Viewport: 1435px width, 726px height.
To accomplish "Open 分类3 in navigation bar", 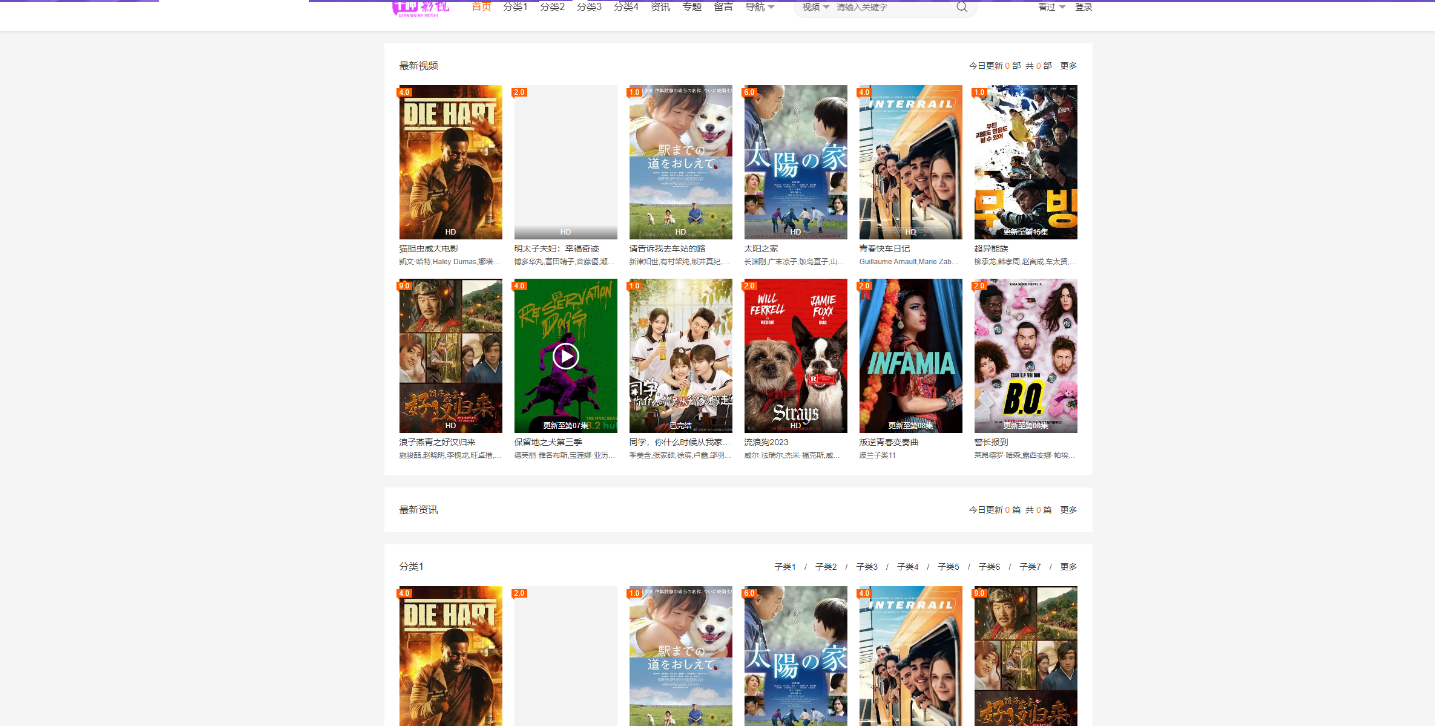I will coord(589,7).
